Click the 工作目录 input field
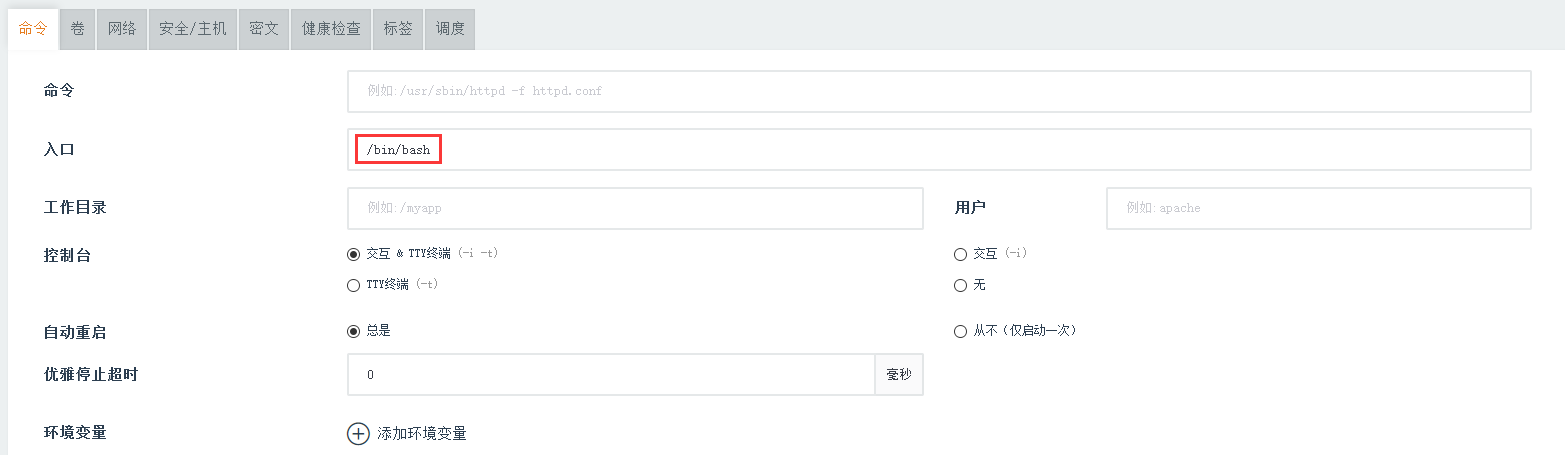The height and width of the screenshot is (455, 1565). click(635, 208)
